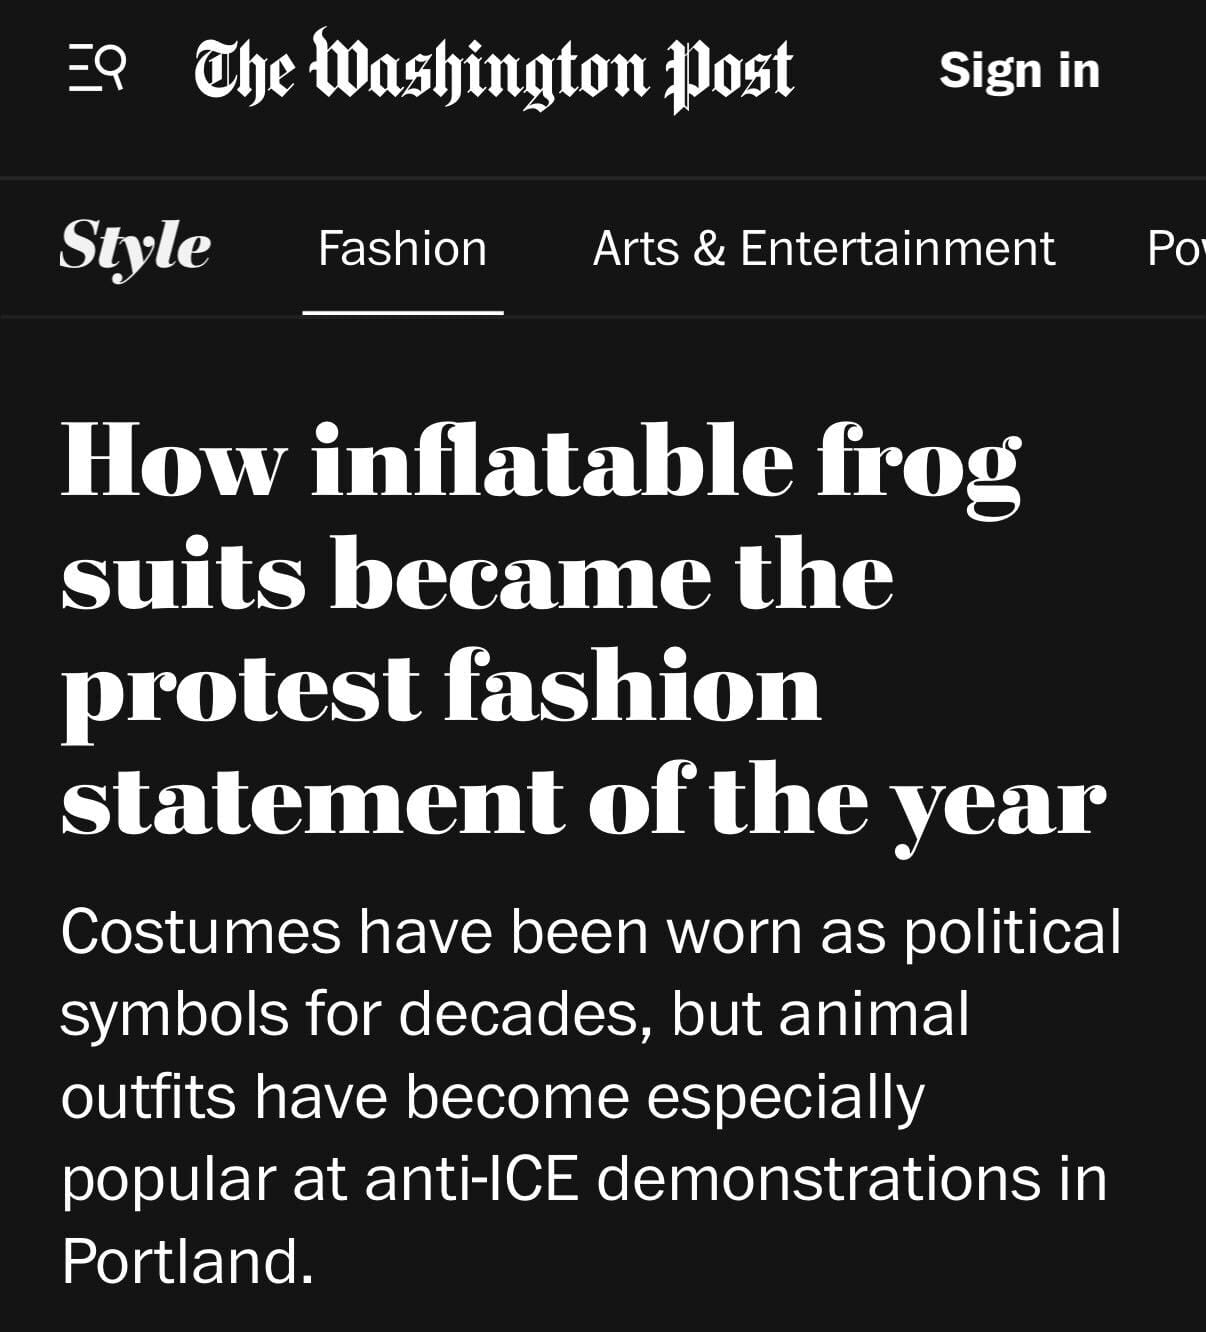Click the Sign in button
Screen dimensions: 1206x1332
[x=1019, y=70]
